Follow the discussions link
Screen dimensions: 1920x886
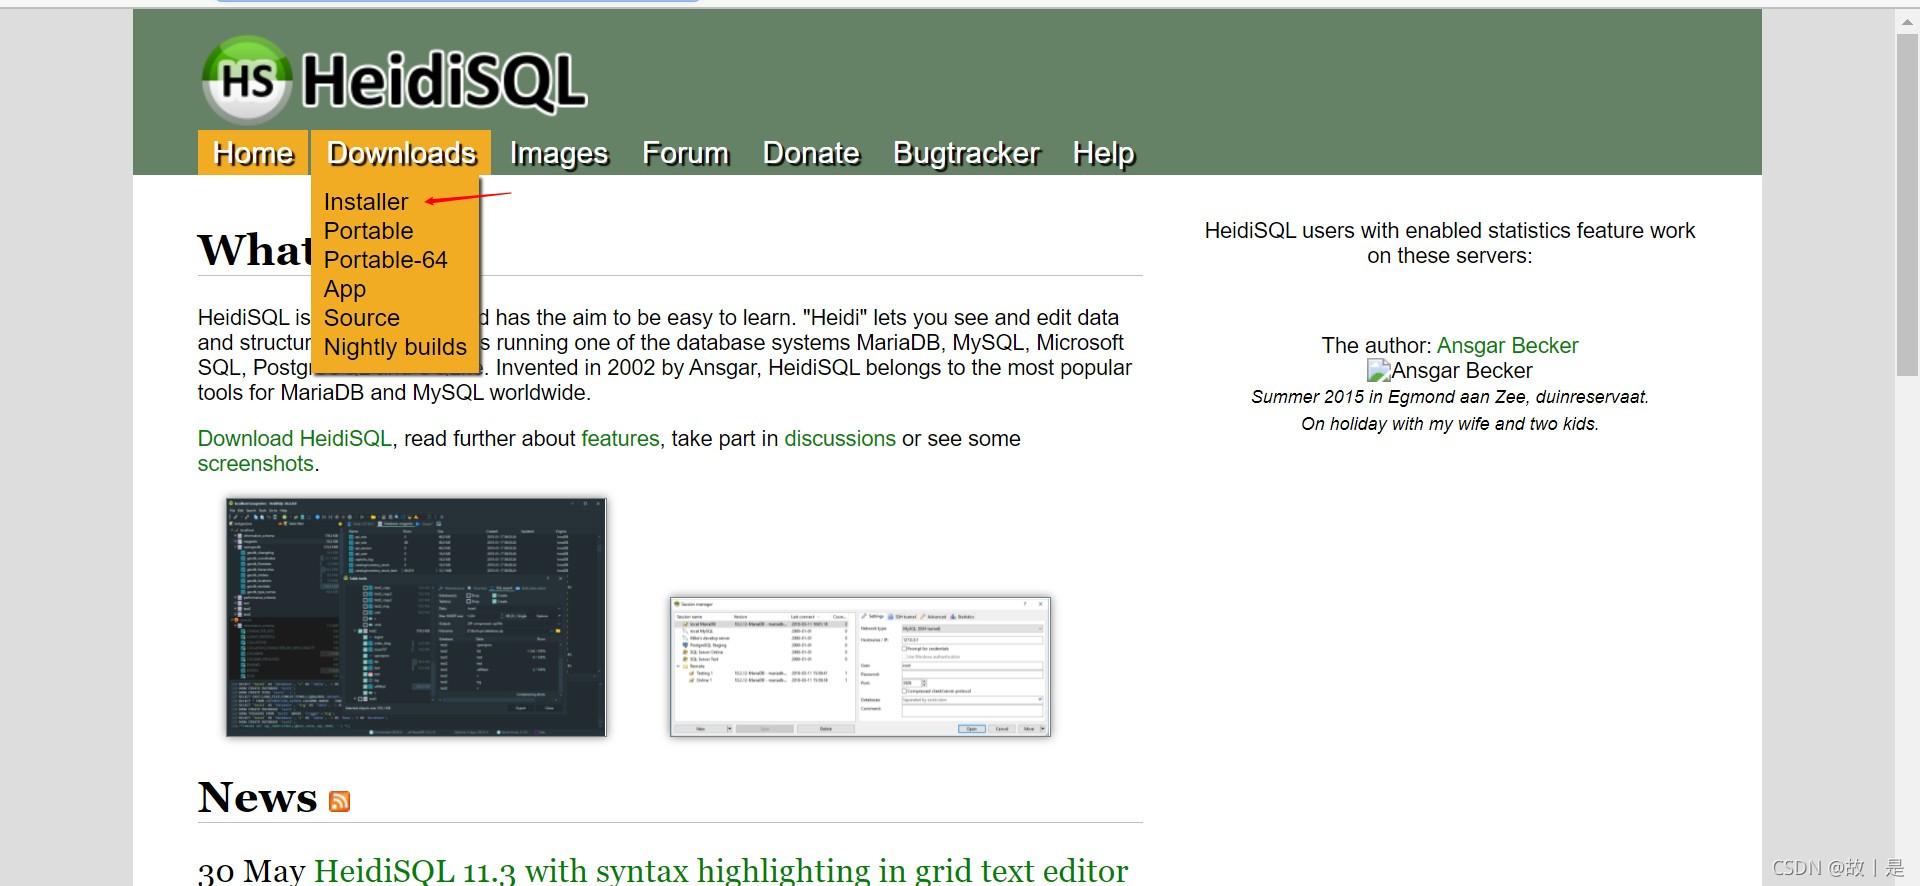tap(840, 439)
